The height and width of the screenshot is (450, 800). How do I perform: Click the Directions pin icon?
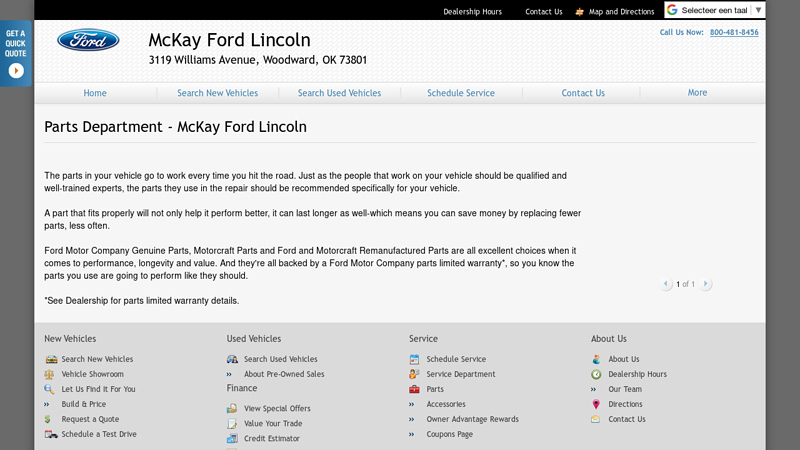click(596, 404)
